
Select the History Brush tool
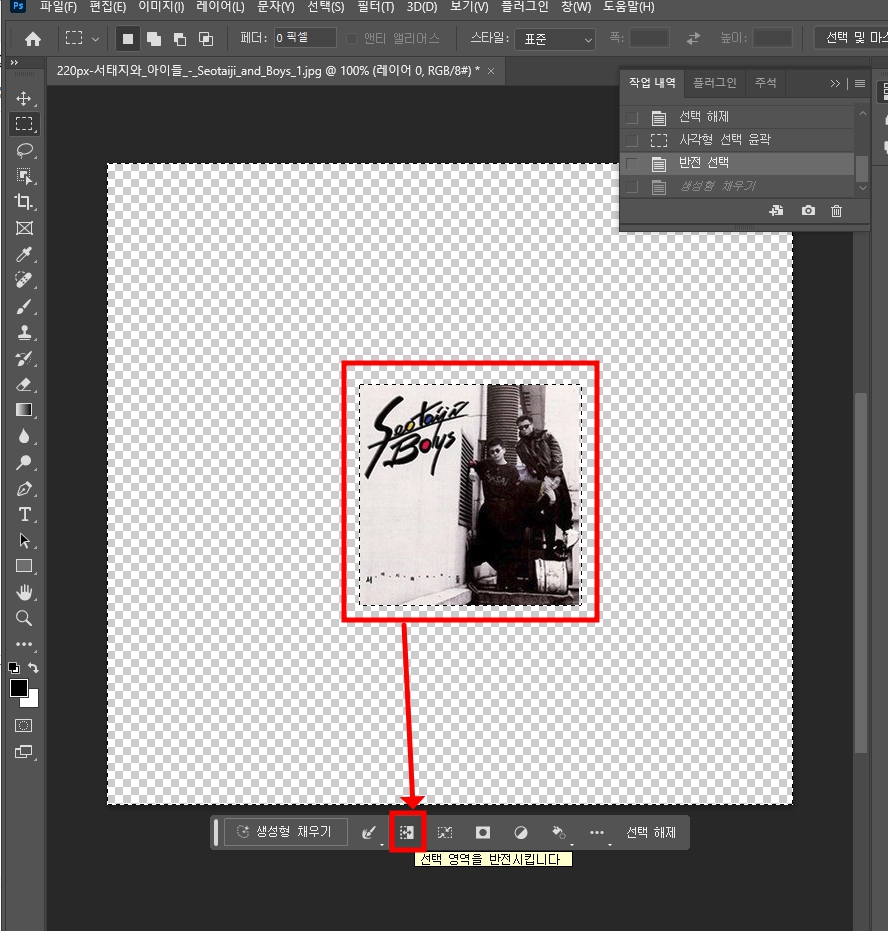point(24,358)
